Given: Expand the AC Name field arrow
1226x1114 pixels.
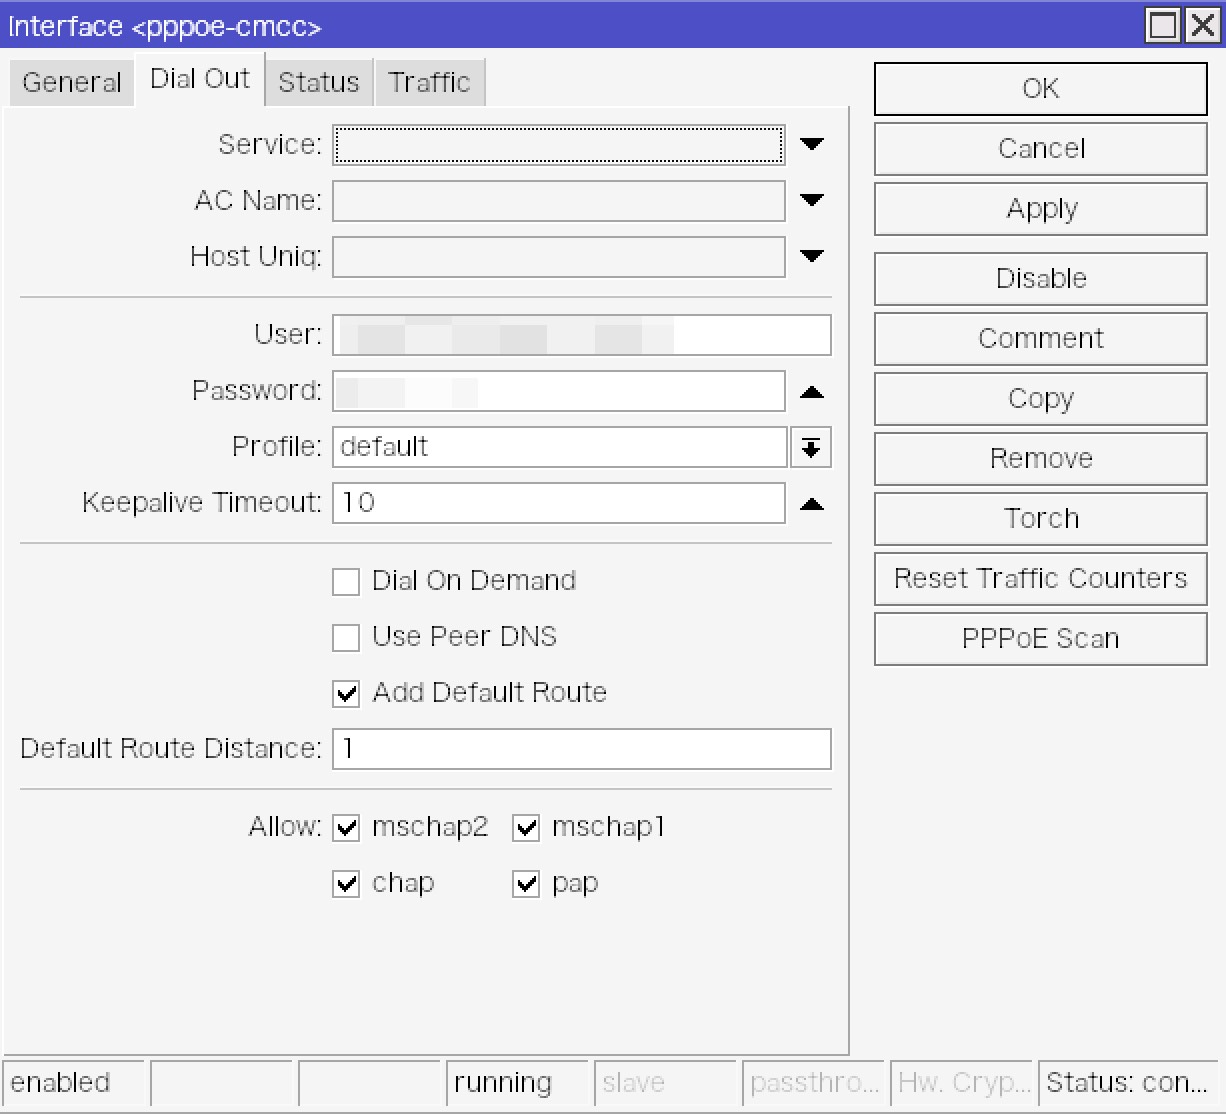Looking at the screenshot, I should (811, 201).
